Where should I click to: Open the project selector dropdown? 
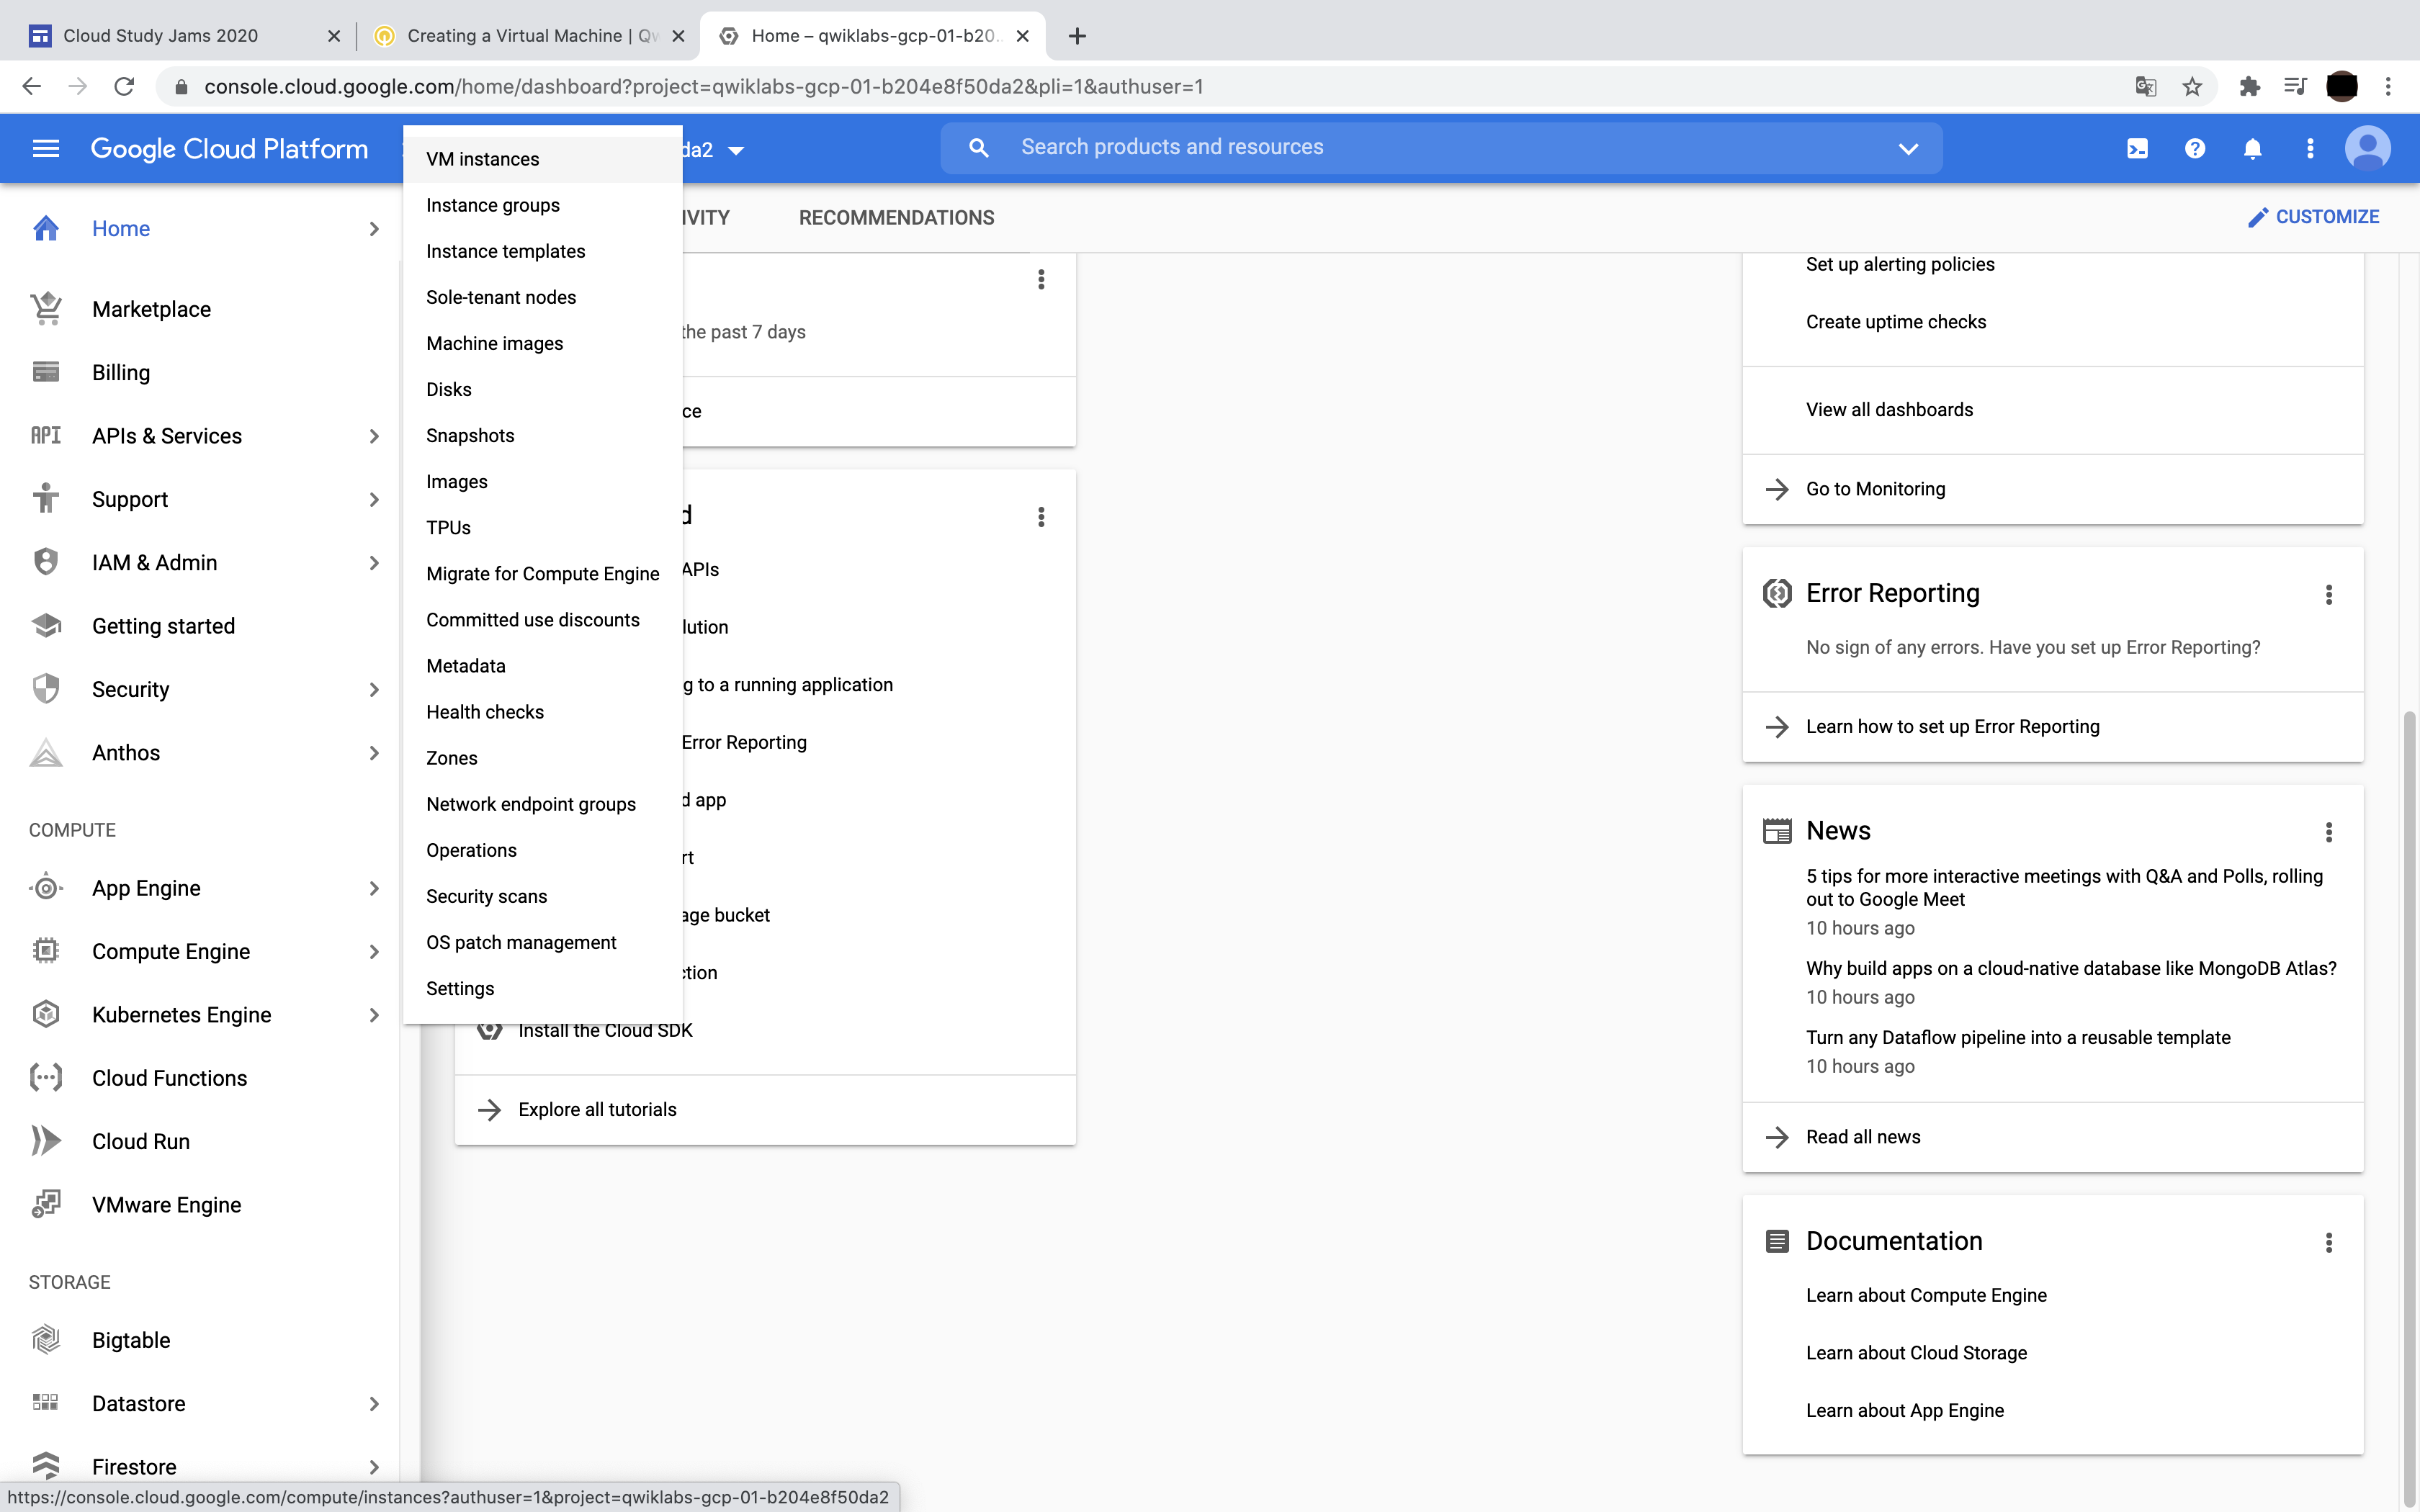[736, 150]
